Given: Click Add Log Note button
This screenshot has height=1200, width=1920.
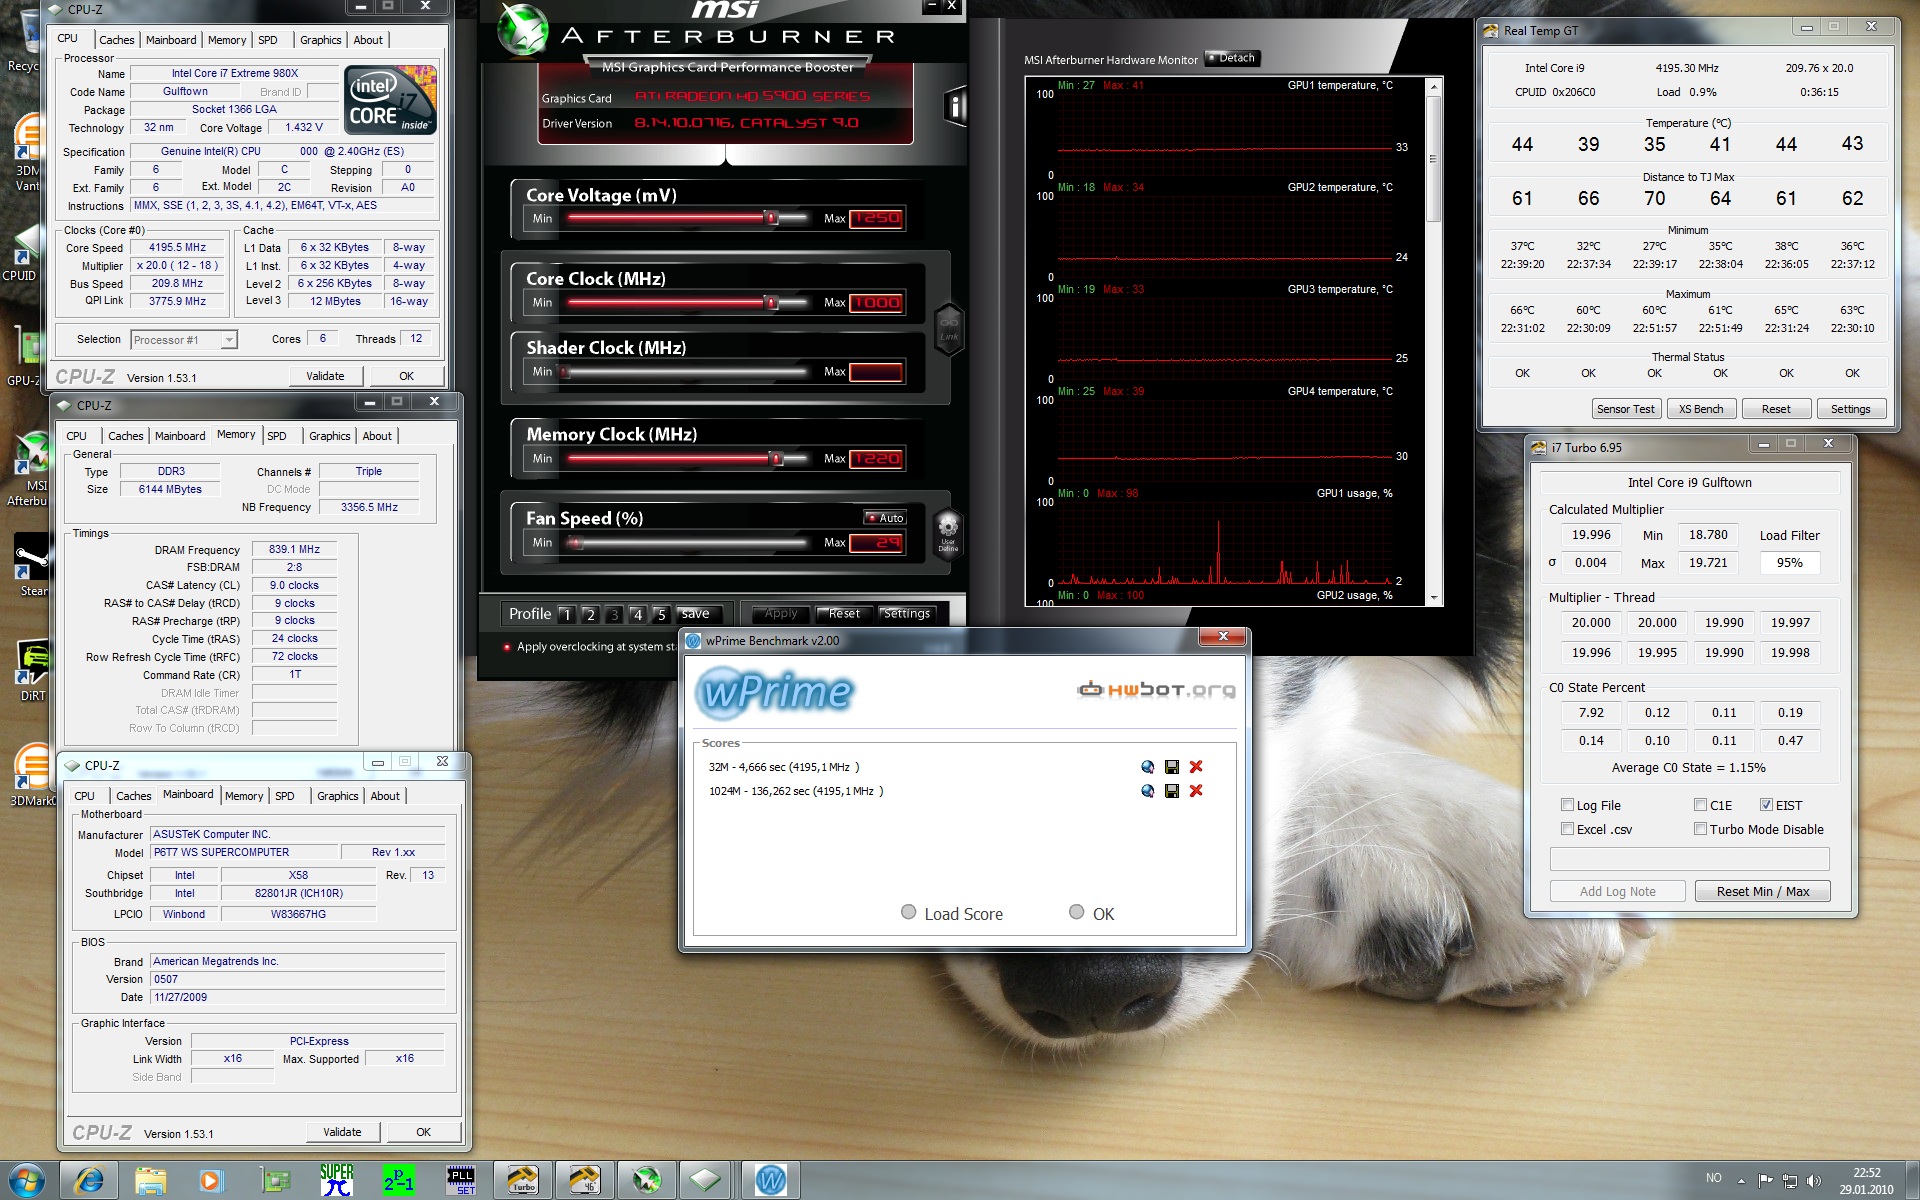Looking at the screenshot, I should coord(1617,891).
